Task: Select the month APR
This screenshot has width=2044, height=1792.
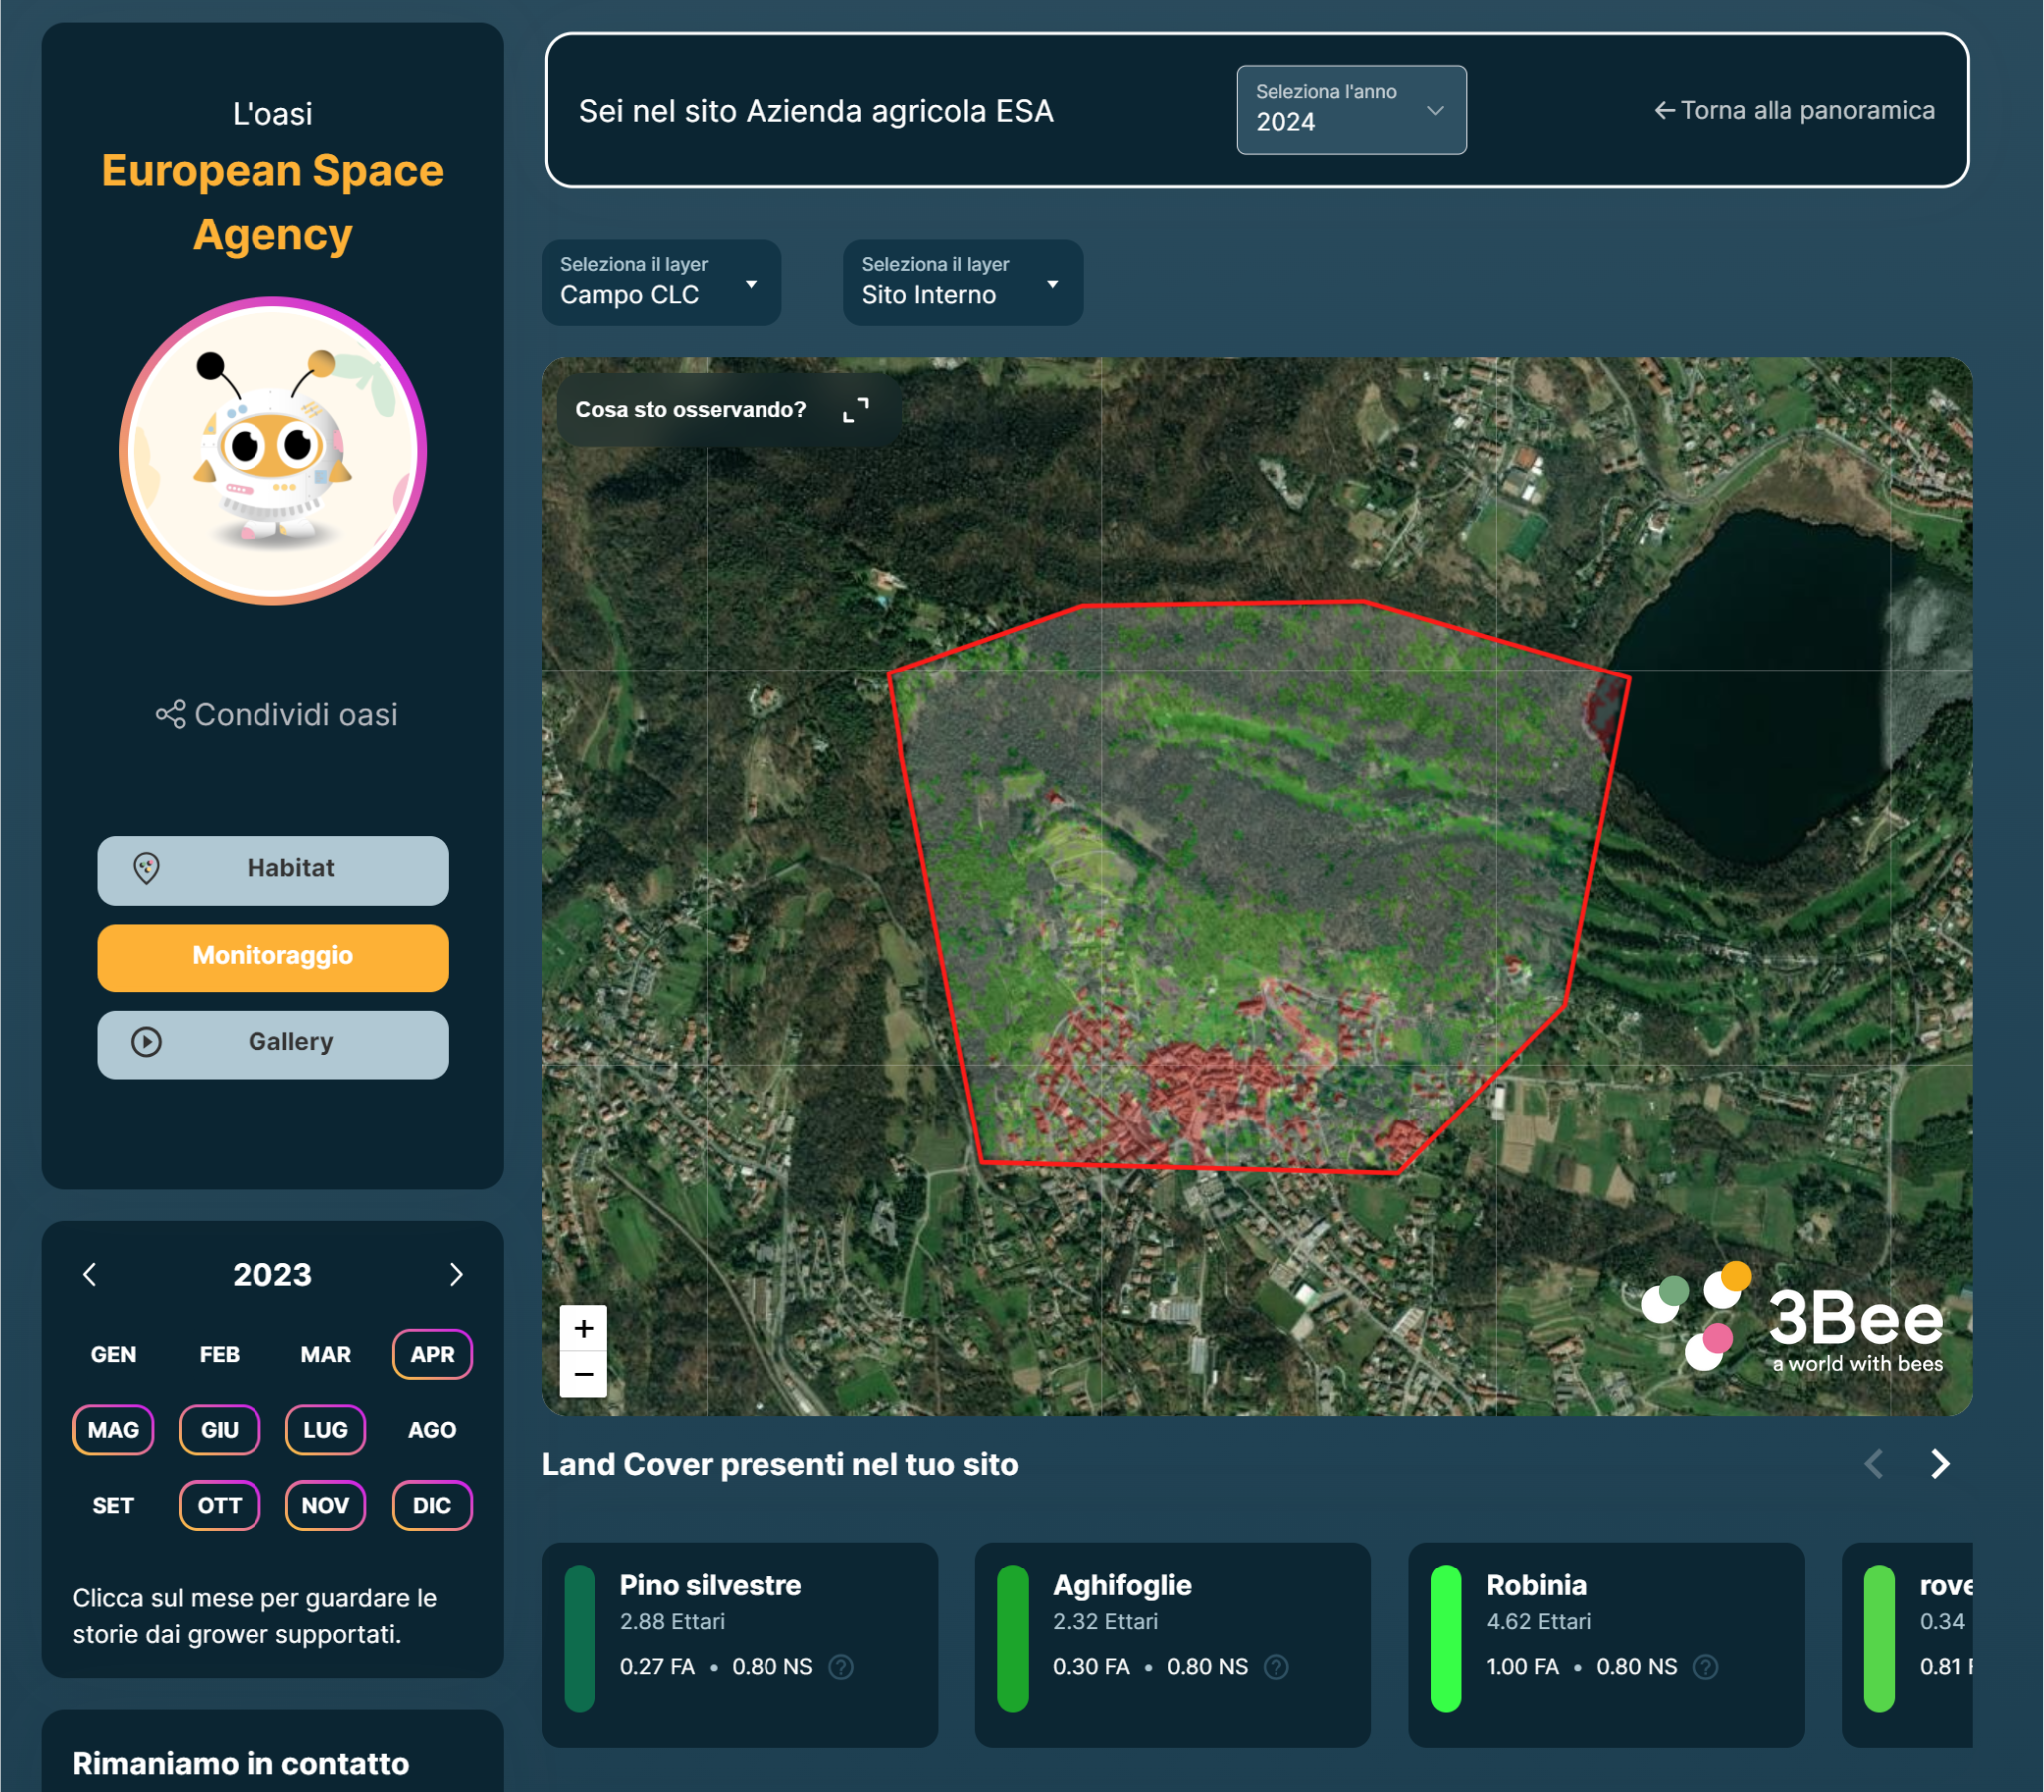Action: [x=433, y=1354]
